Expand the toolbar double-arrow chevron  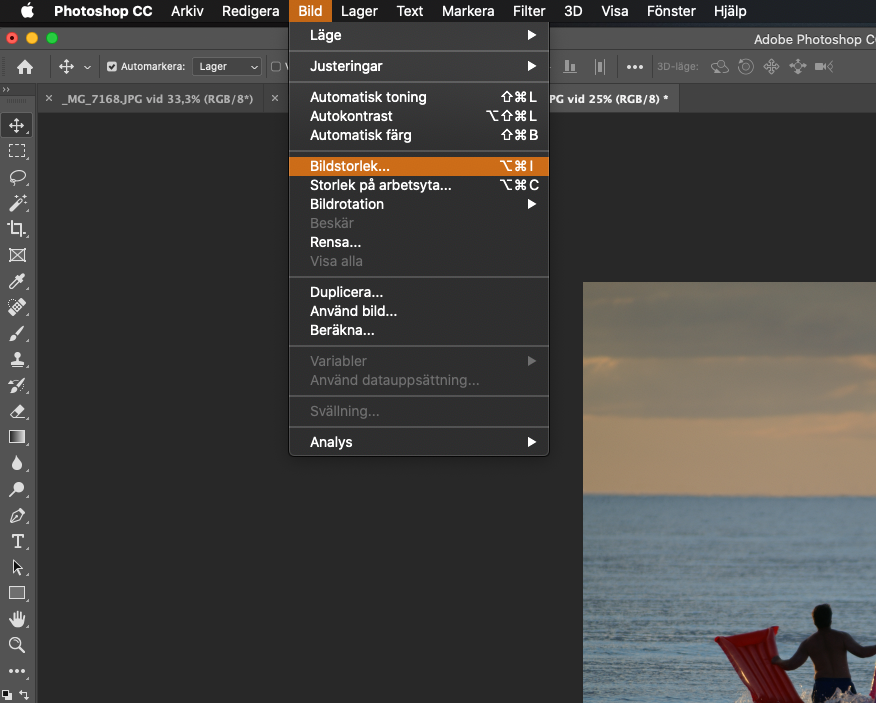6,89
